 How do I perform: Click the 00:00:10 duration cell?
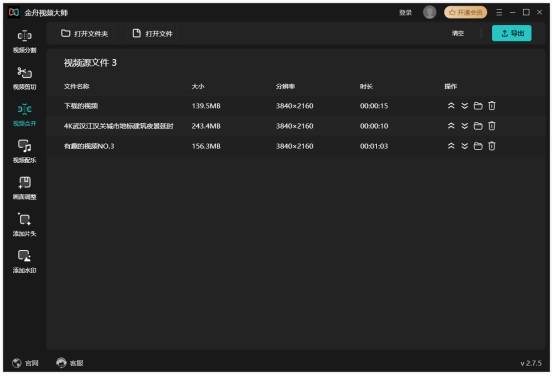pyautogui.click(x=374, y=126)
